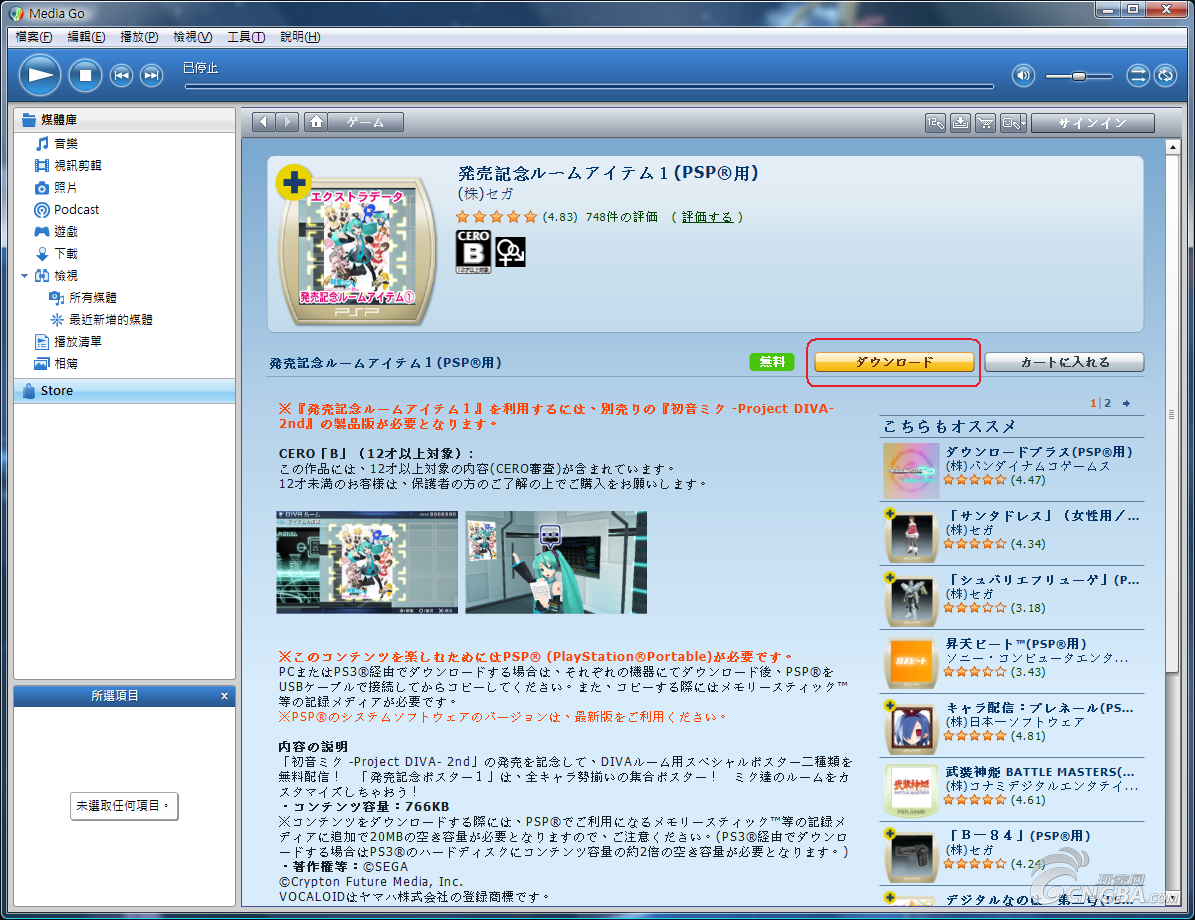Open 播放(P) menu
Viewport: 1195px width, 920px height.
pos(139,37)
